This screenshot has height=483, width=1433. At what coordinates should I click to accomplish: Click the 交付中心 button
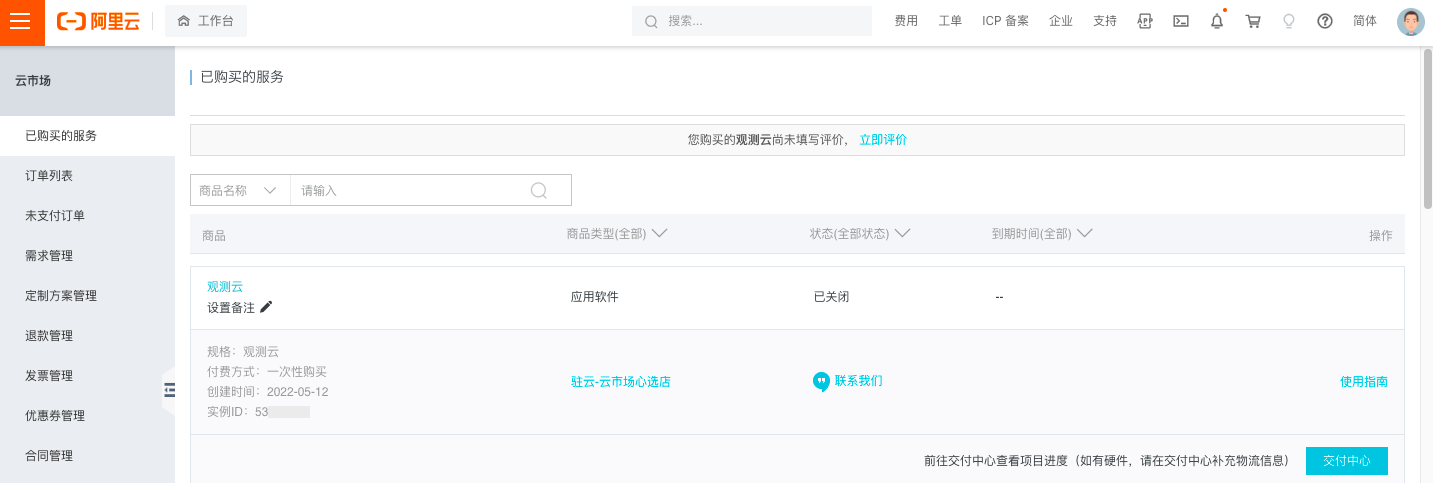tap(1347, 461)
